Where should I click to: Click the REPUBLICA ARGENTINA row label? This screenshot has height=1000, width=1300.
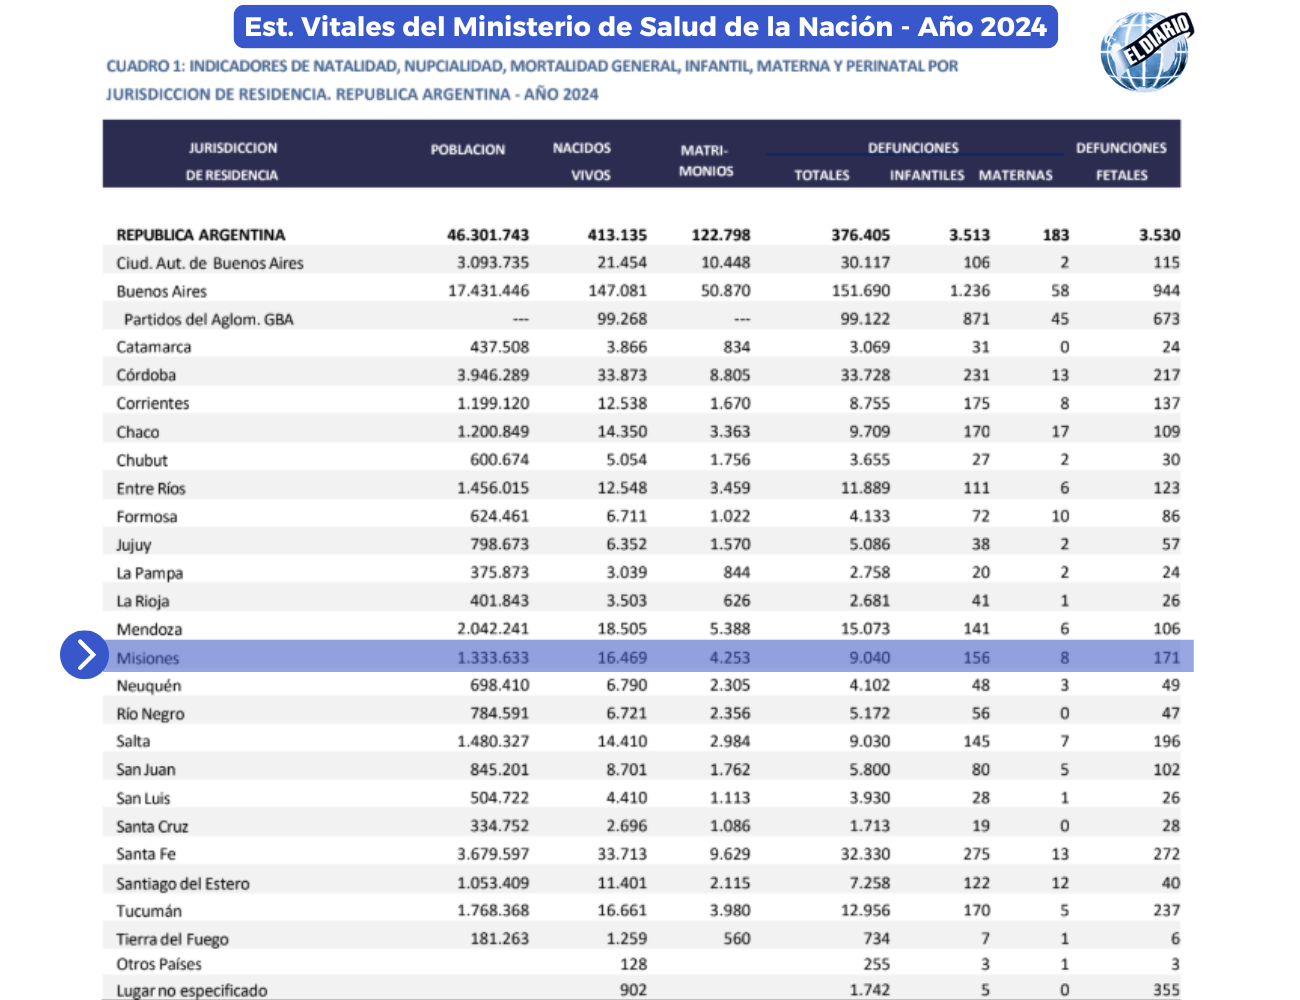(201, 235)
